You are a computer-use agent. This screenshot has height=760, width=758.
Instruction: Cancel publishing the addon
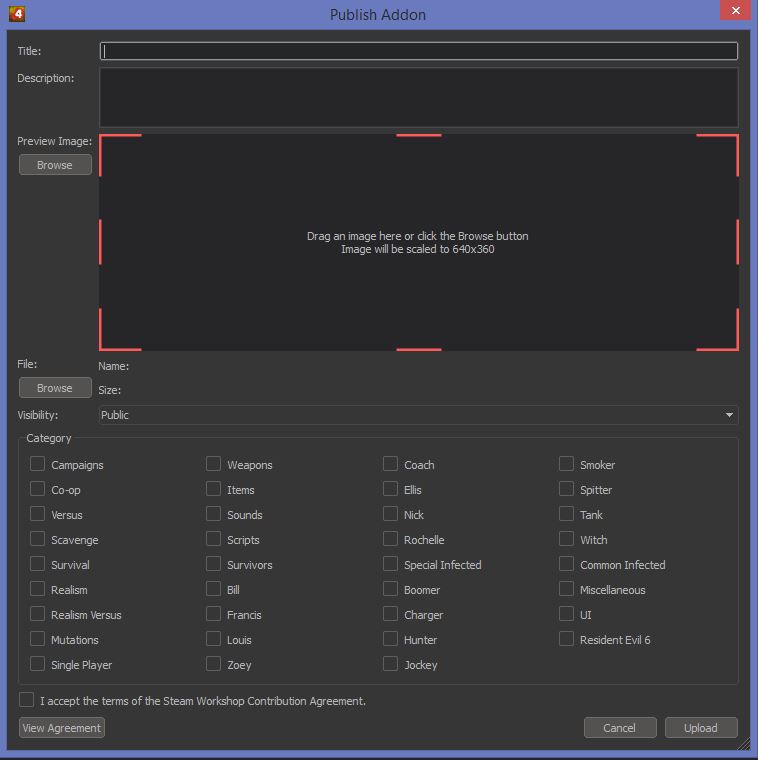pos(620,728)
